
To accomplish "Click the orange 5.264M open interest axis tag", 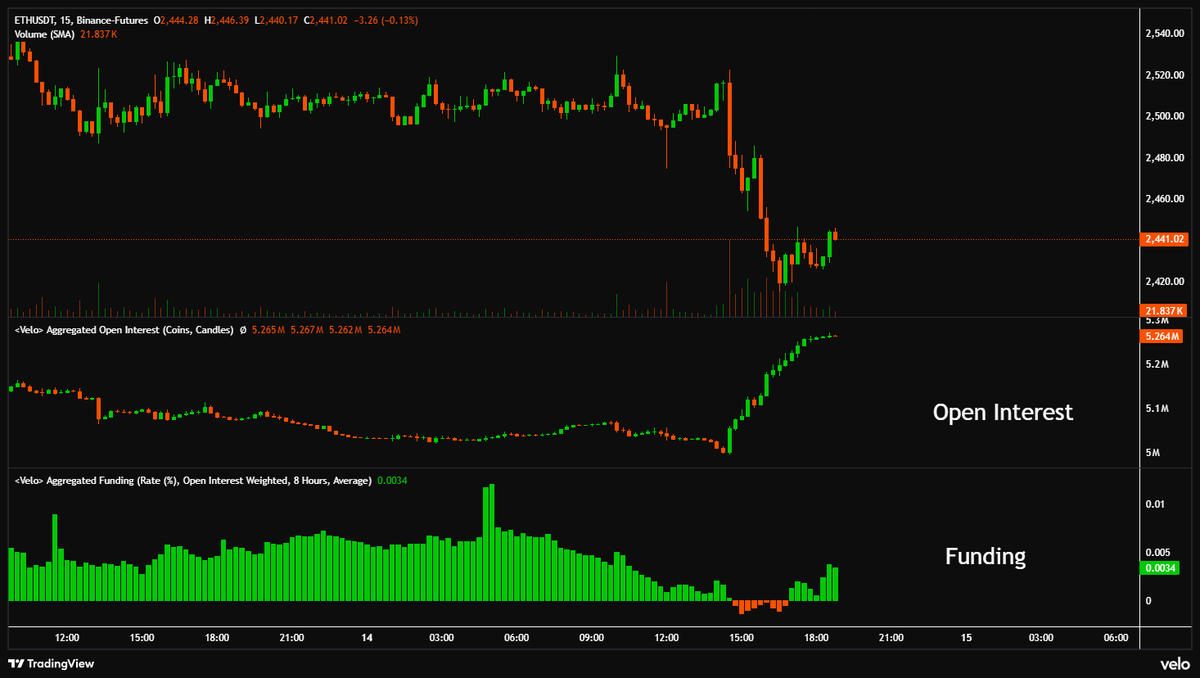I will point(1161,337).
